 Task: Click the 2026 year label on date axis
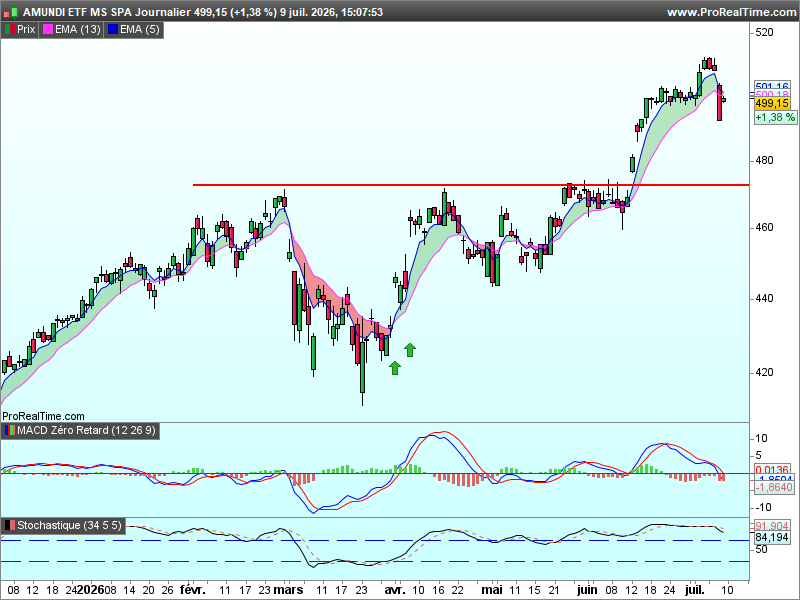point(90,590)
